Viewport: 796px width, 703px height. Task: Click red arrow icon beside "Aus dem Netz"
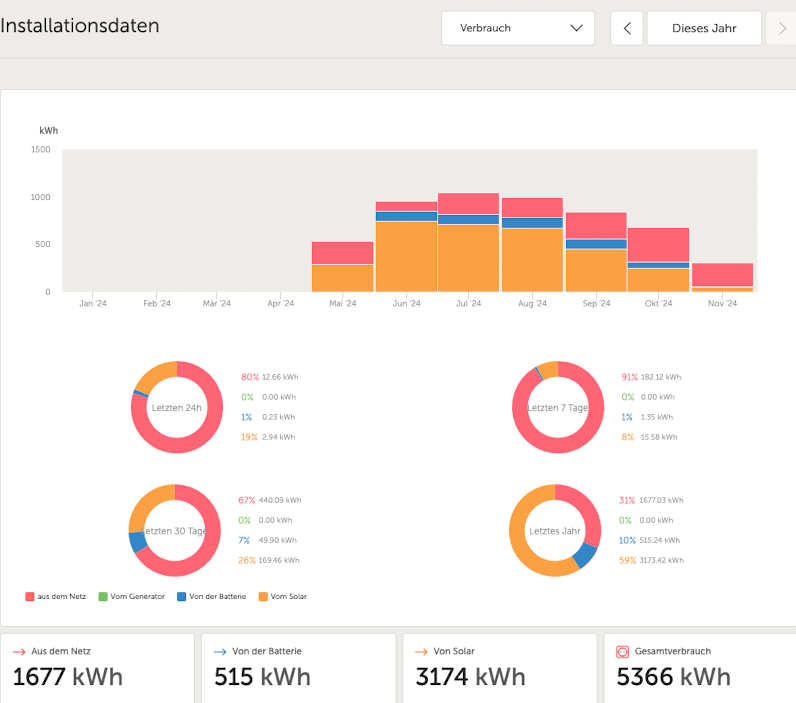tap(19, 651)
